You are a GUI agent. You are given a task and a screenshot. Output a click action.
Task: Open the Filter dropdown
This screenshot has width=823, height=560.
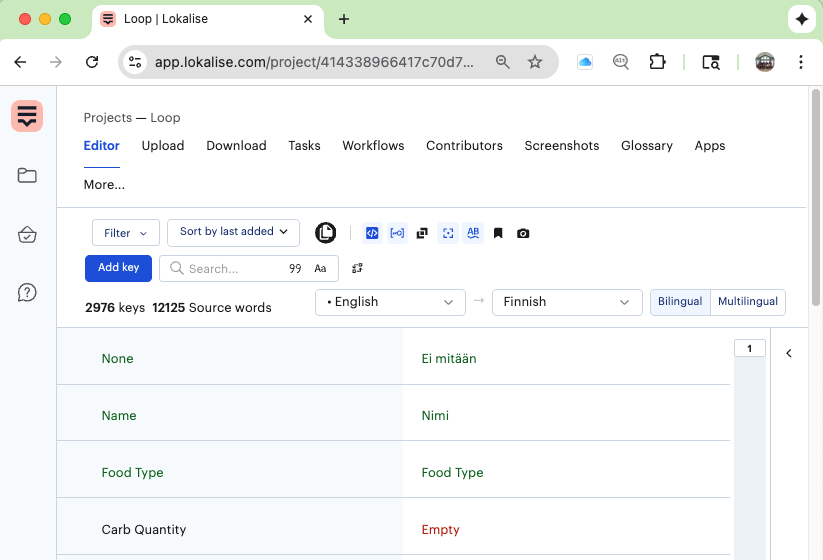coord(125,233)
